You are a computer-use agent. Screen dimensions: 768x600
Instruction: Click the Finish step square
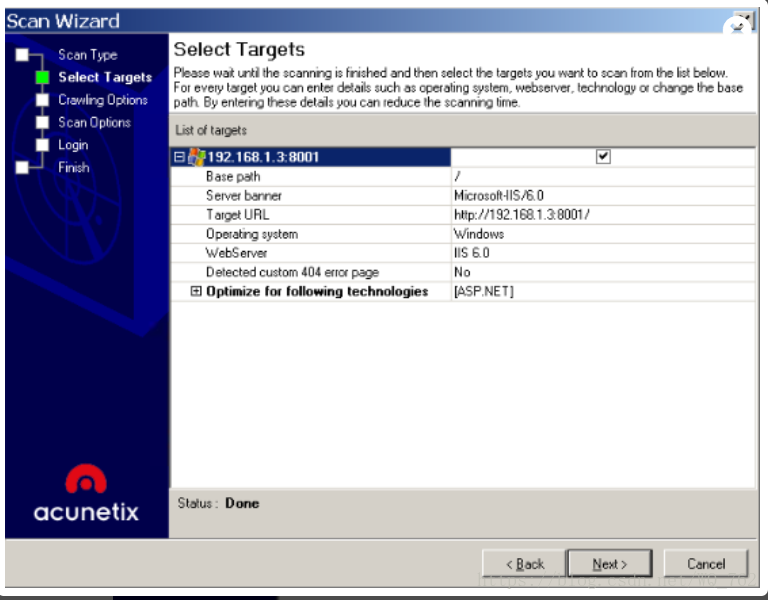(22, 168)
